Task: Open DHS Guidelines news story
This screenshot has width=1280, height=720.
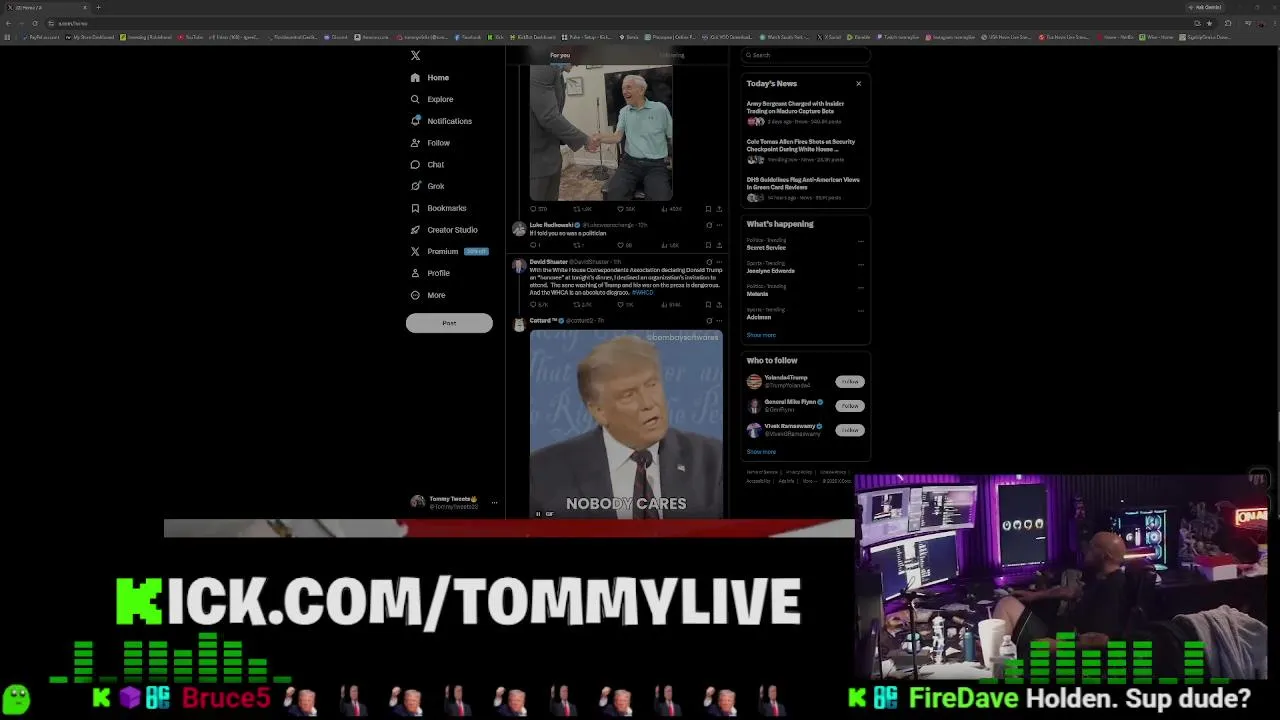Action: click(803, 188)
